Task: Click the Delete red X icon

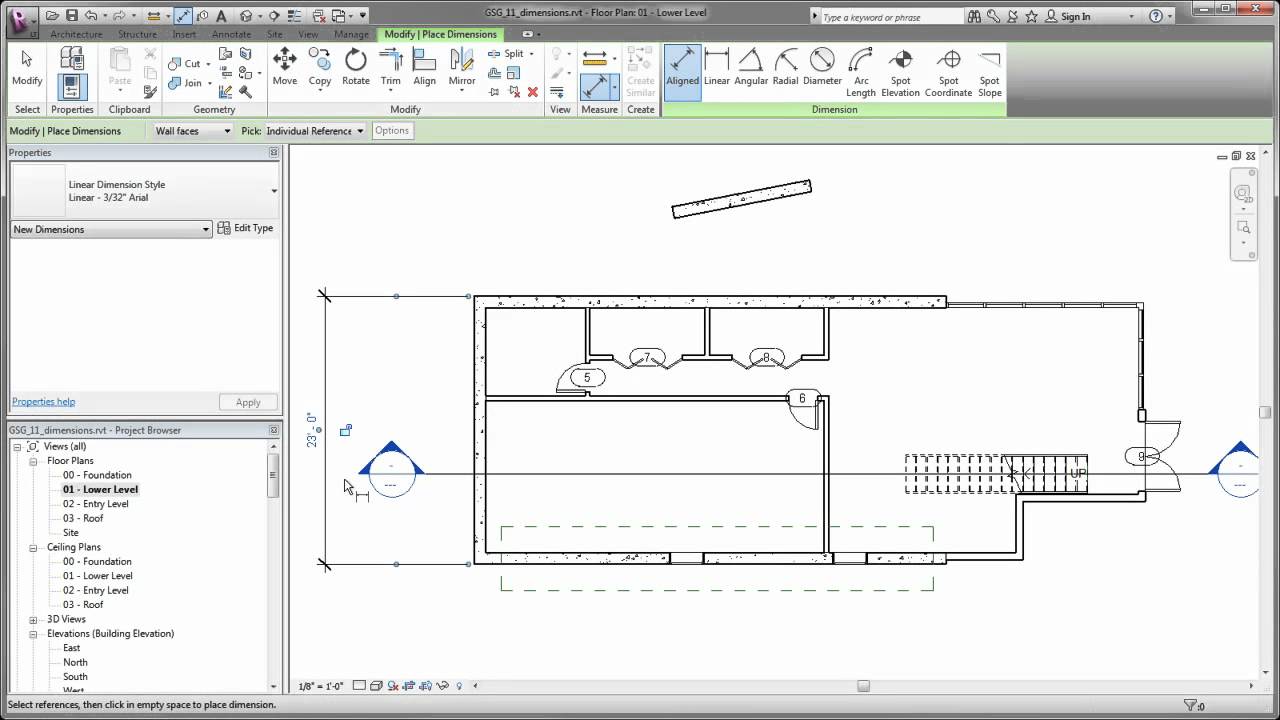Action: [532, 92]
